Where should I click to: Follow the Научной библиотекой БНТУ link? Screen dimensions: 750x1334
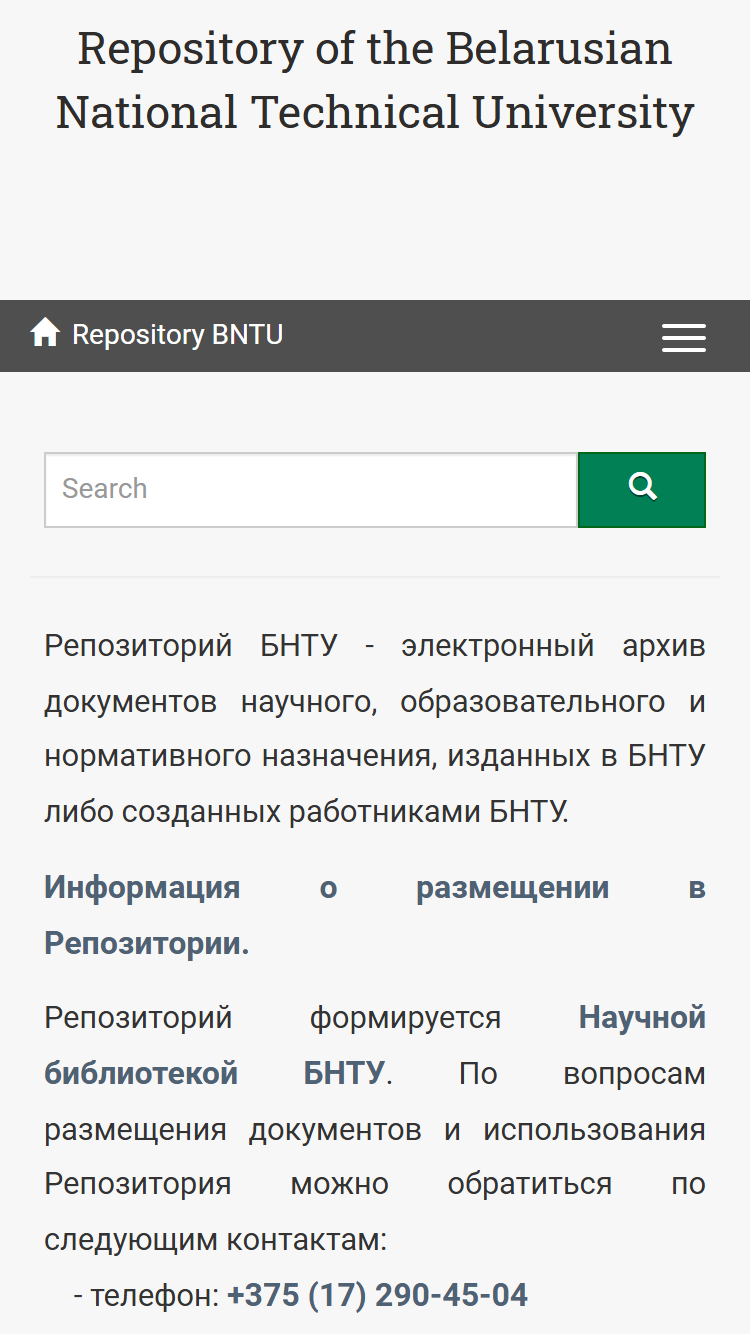tap(375, 1045)
